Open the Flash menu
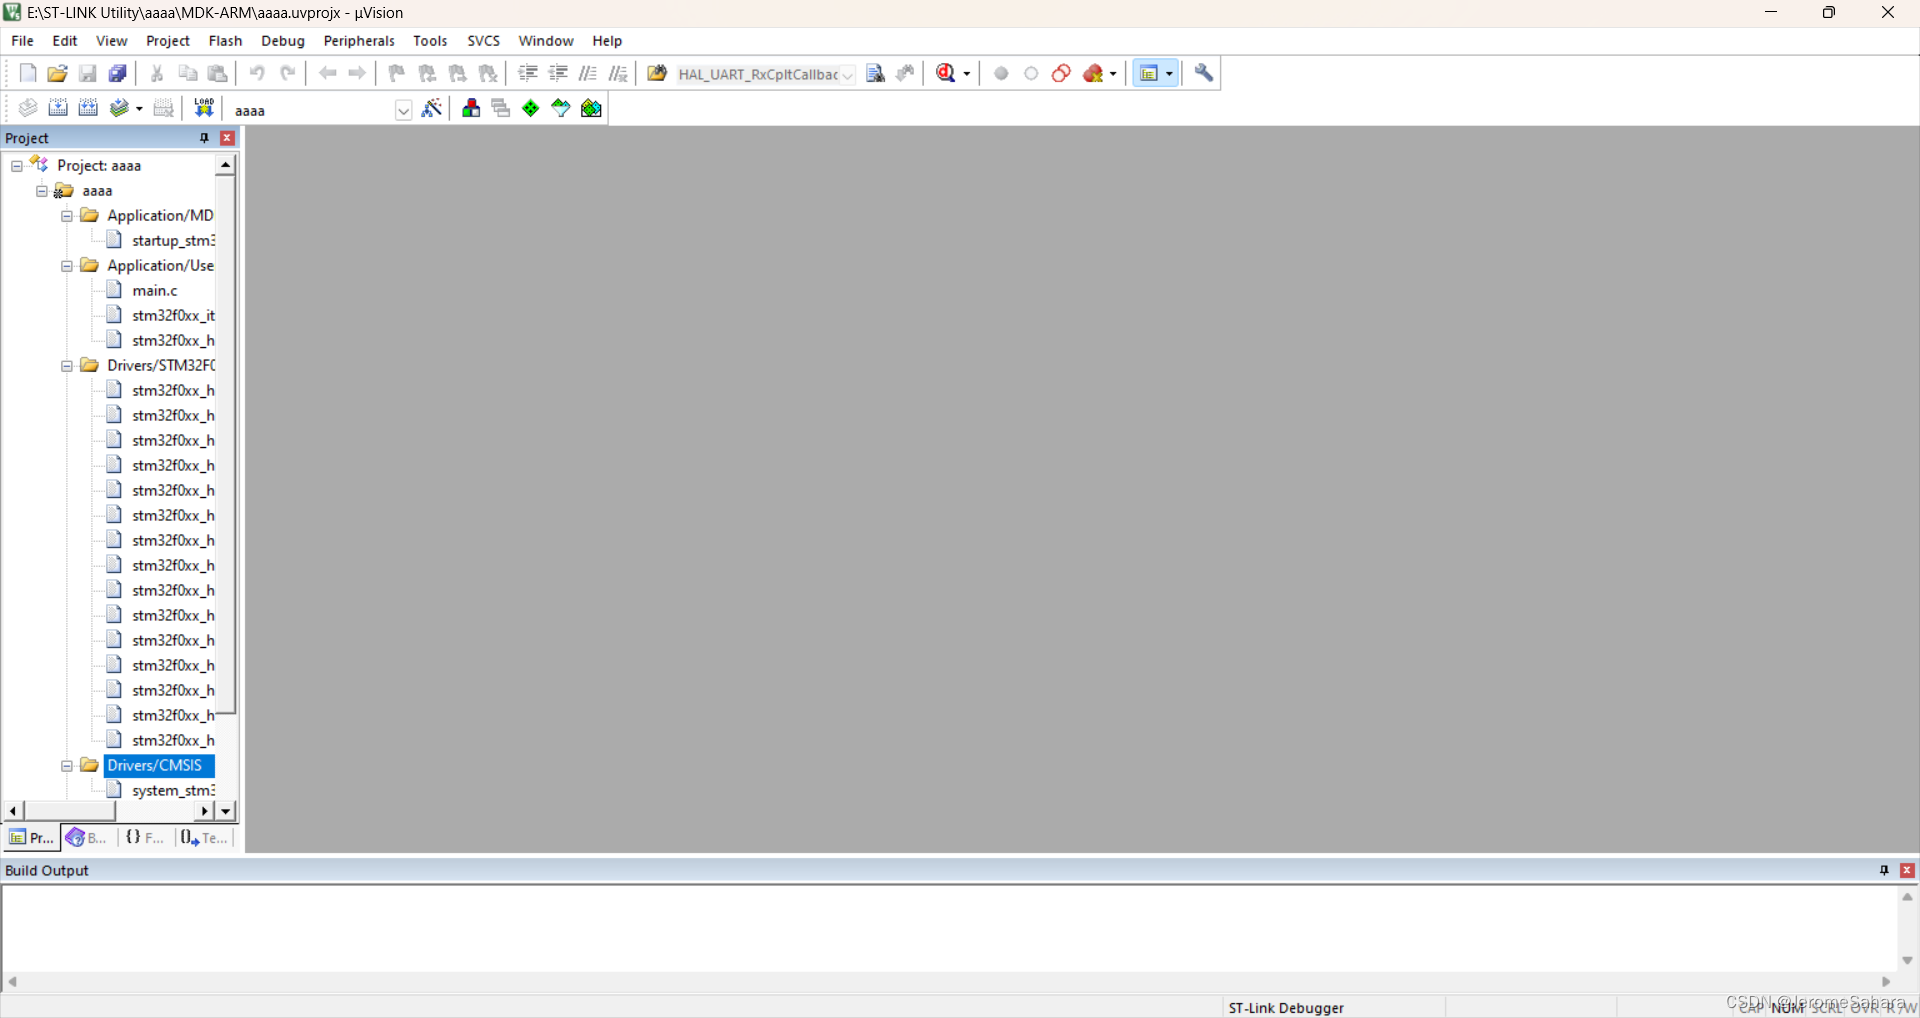This screenshot has width=1920, height=1018. [225, 41]
